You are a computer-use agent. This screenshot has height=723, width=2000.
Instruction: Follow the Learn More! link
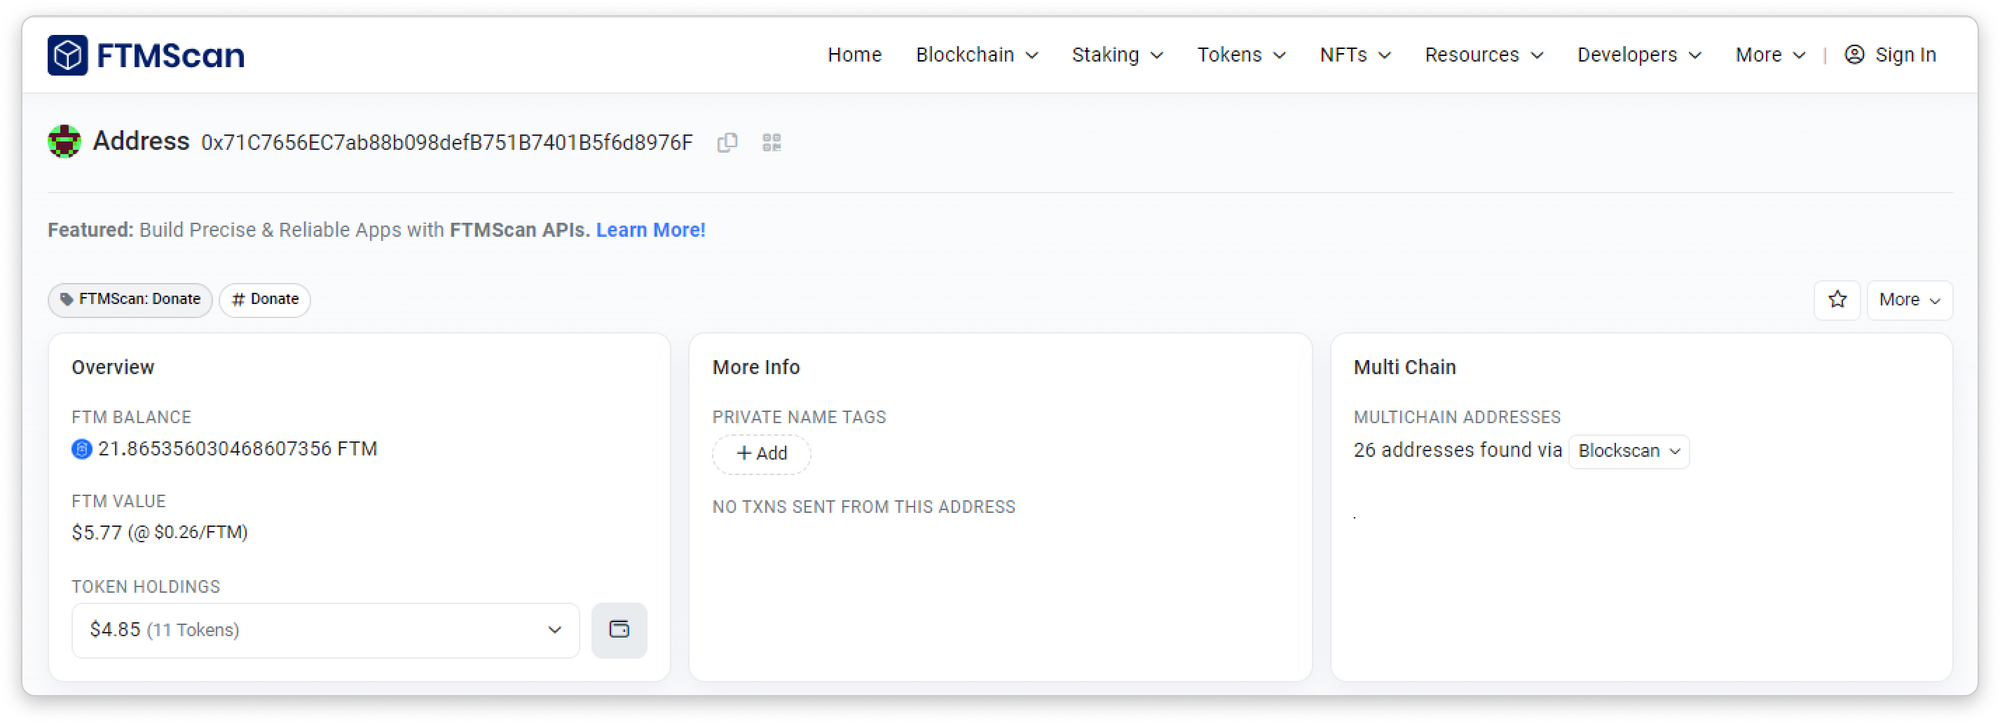651,230
